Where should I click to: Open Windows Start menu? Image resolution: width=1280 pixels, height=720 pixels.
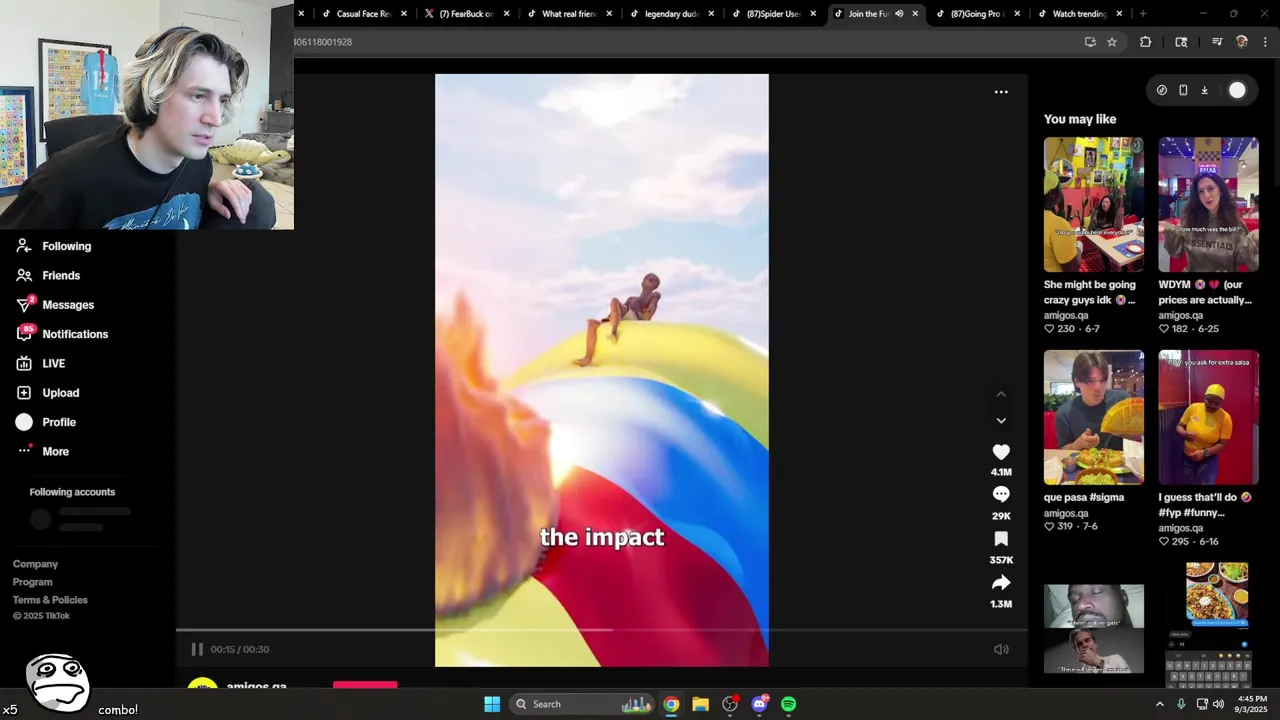click(492, 704)
